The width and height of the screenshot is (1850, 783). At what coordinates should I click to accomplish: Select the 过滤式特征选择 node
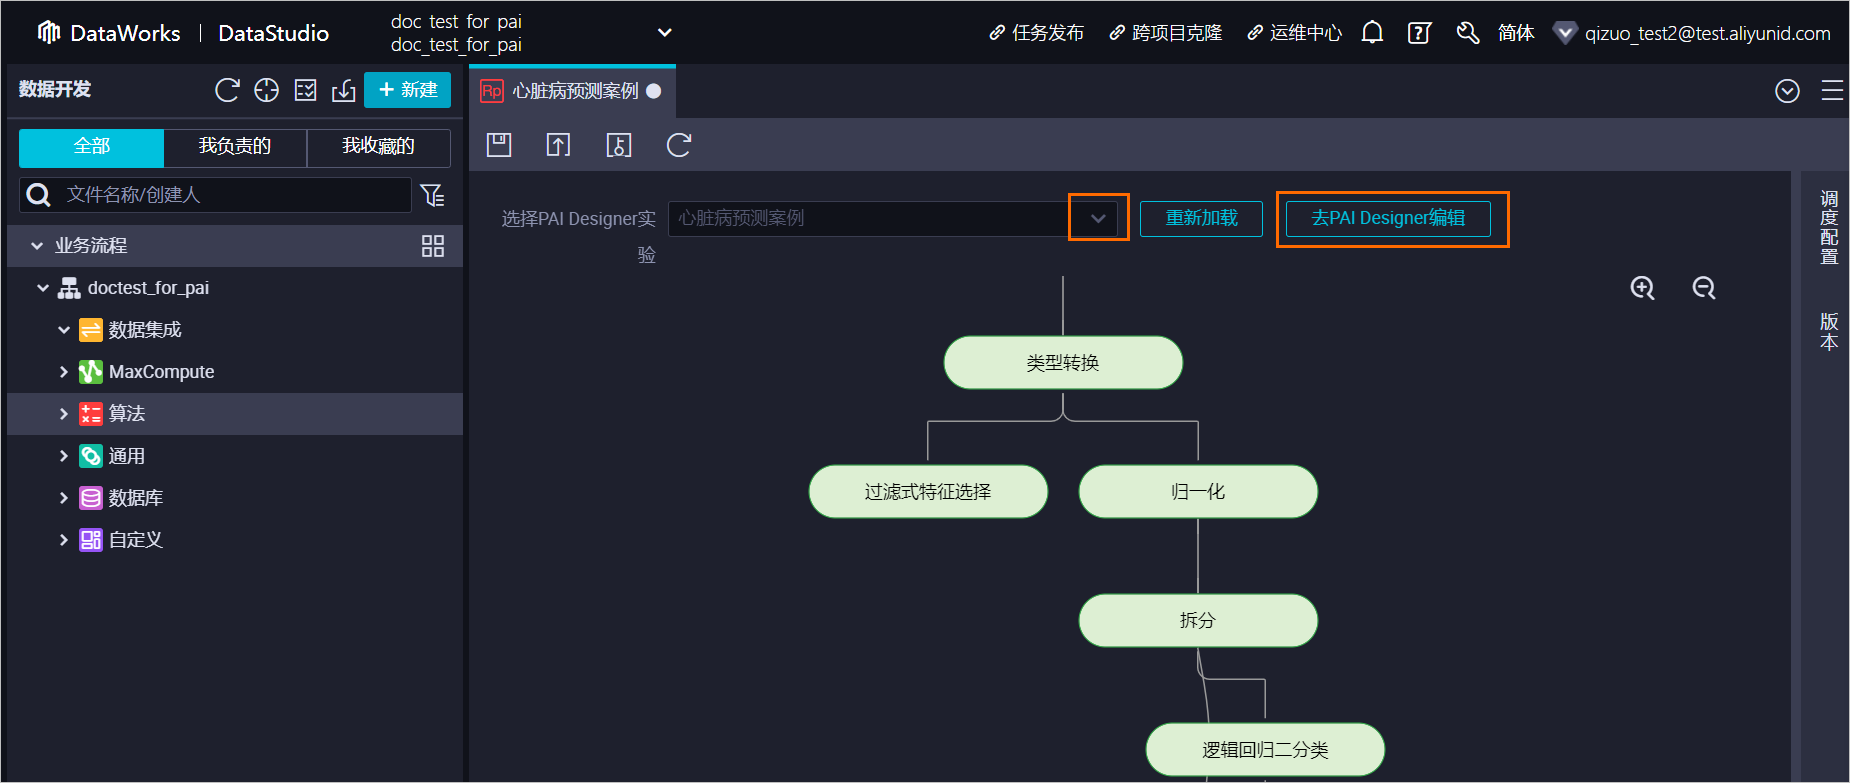[928, 492]
